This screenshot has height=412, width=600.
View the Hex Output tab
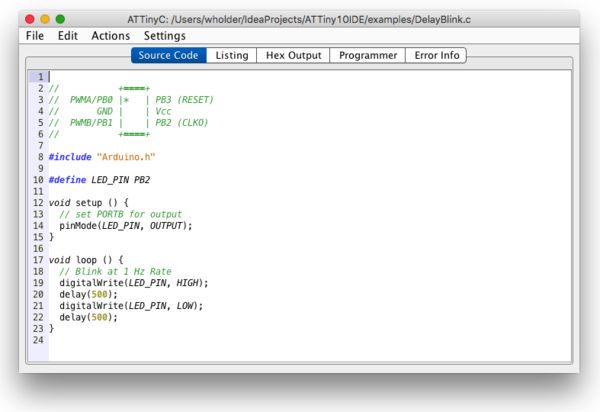click(292, 55)
